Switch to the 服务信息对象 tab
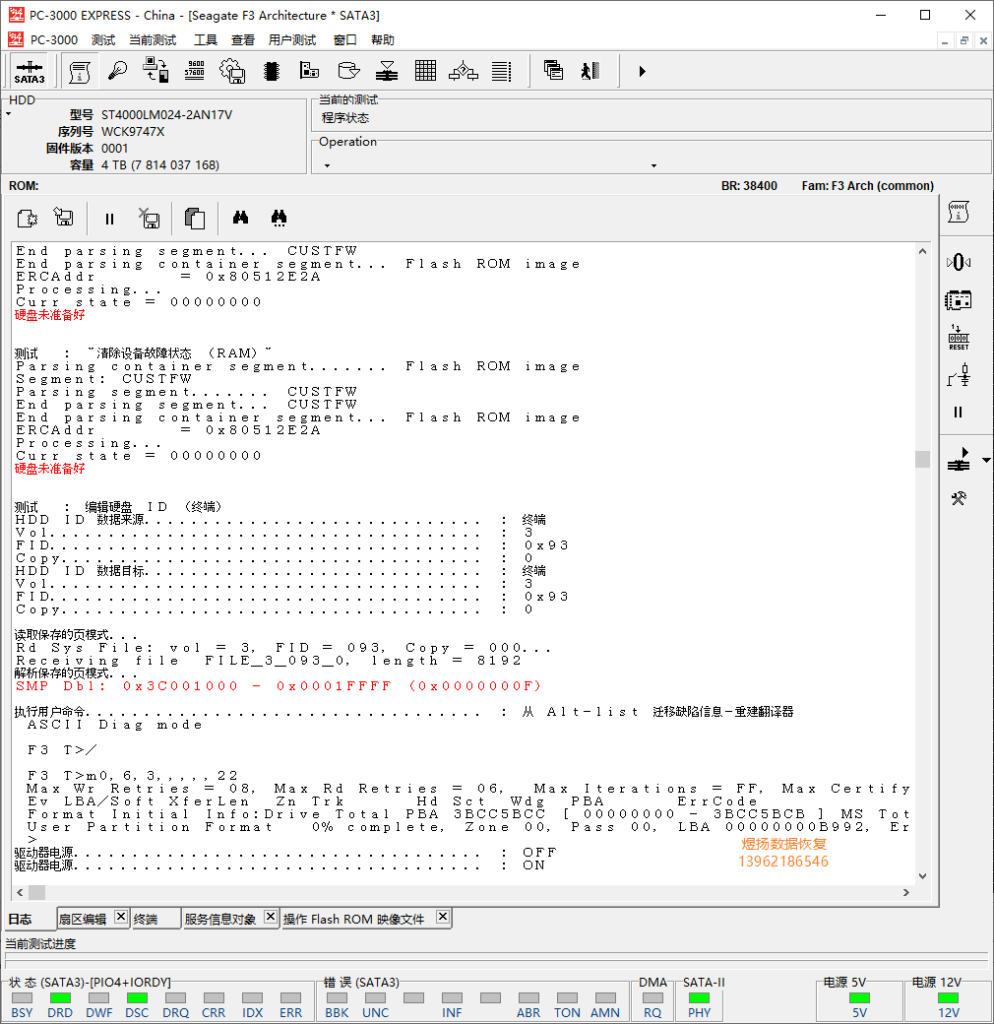Image resolution: width=994 pixels, height=1024 pixels. tap(220, 920)
